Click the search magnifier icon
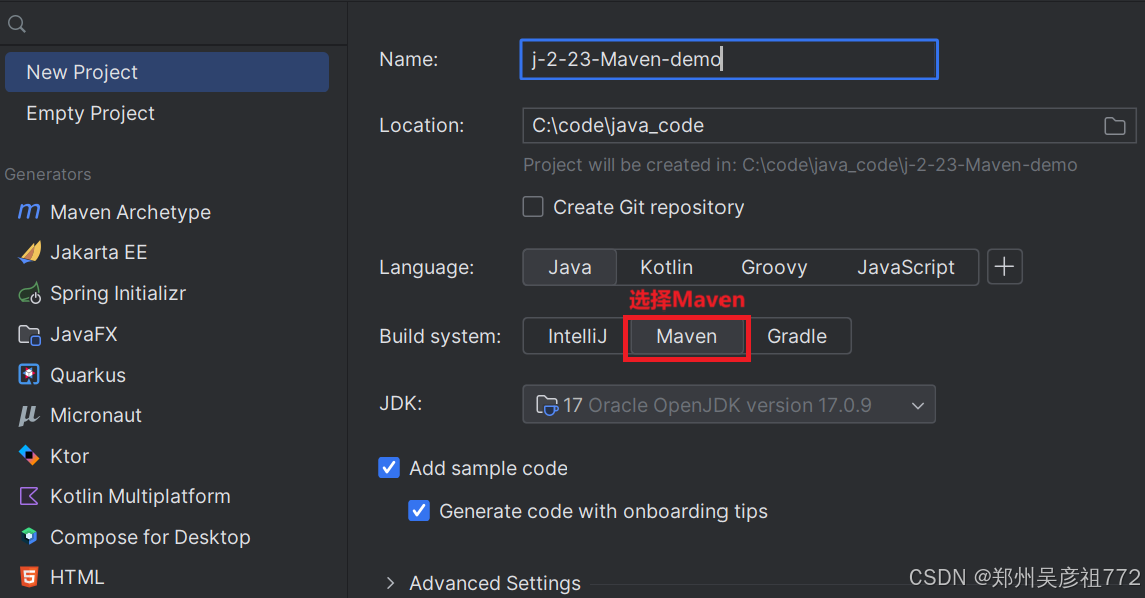The image size is (1145, 598). (17, 24)
